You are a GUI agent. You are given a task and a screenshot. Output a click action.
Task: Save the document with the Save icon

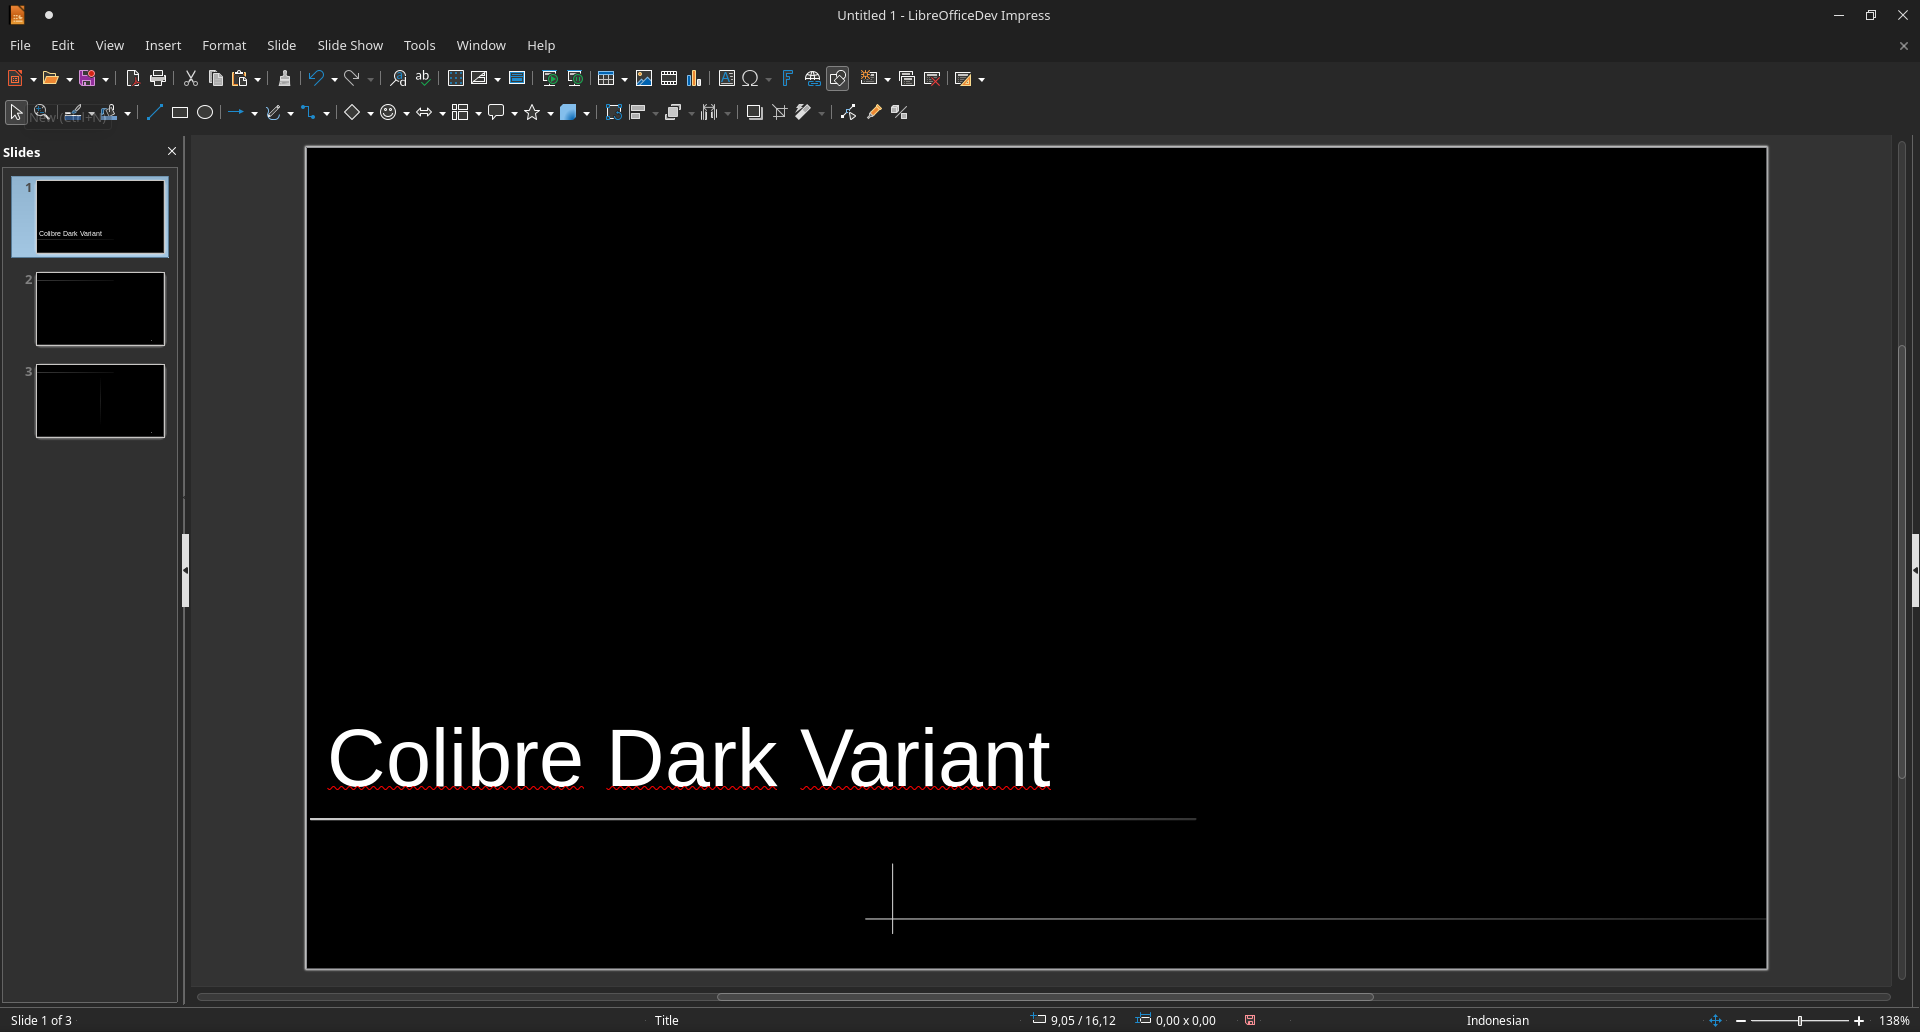(x=87, y=79)
